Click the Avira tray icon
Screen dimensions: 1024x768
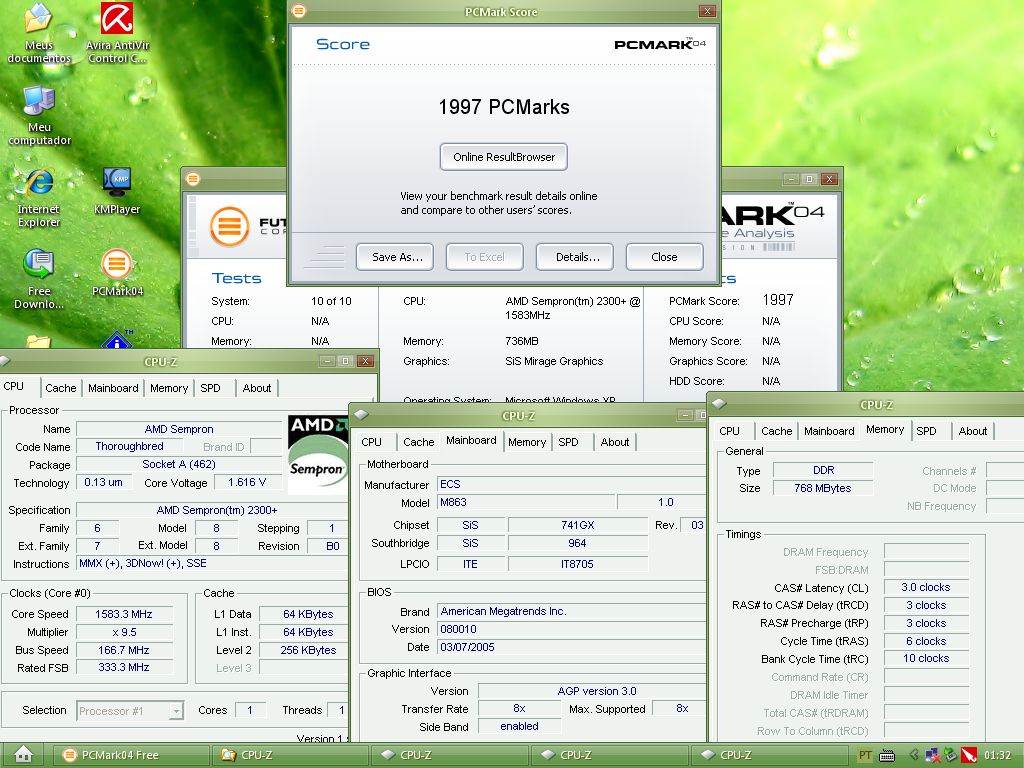tap(969, 755)
